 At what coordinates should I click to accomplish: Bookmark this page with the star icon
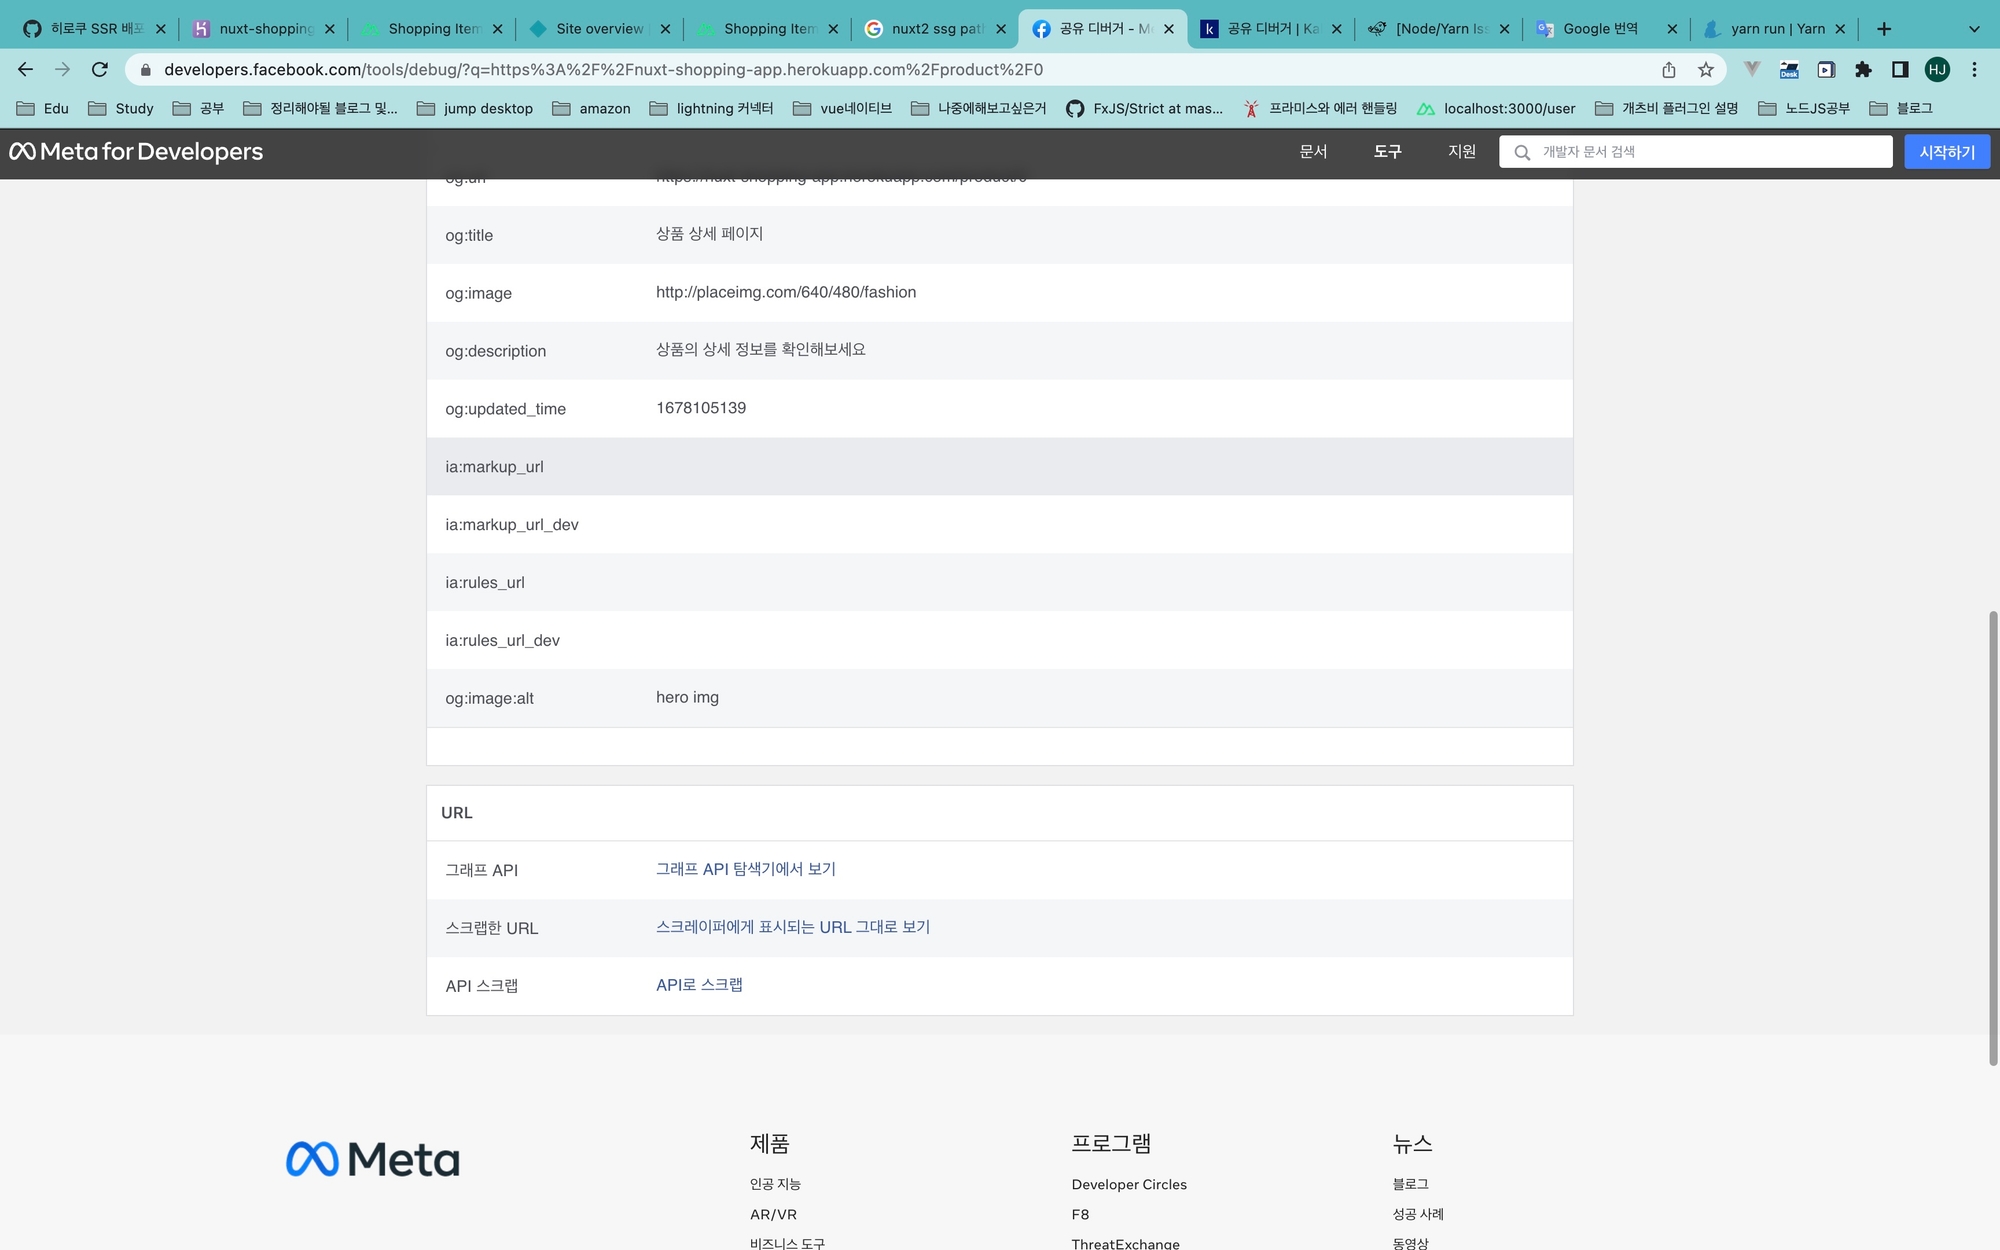(x=1706, y=69)
